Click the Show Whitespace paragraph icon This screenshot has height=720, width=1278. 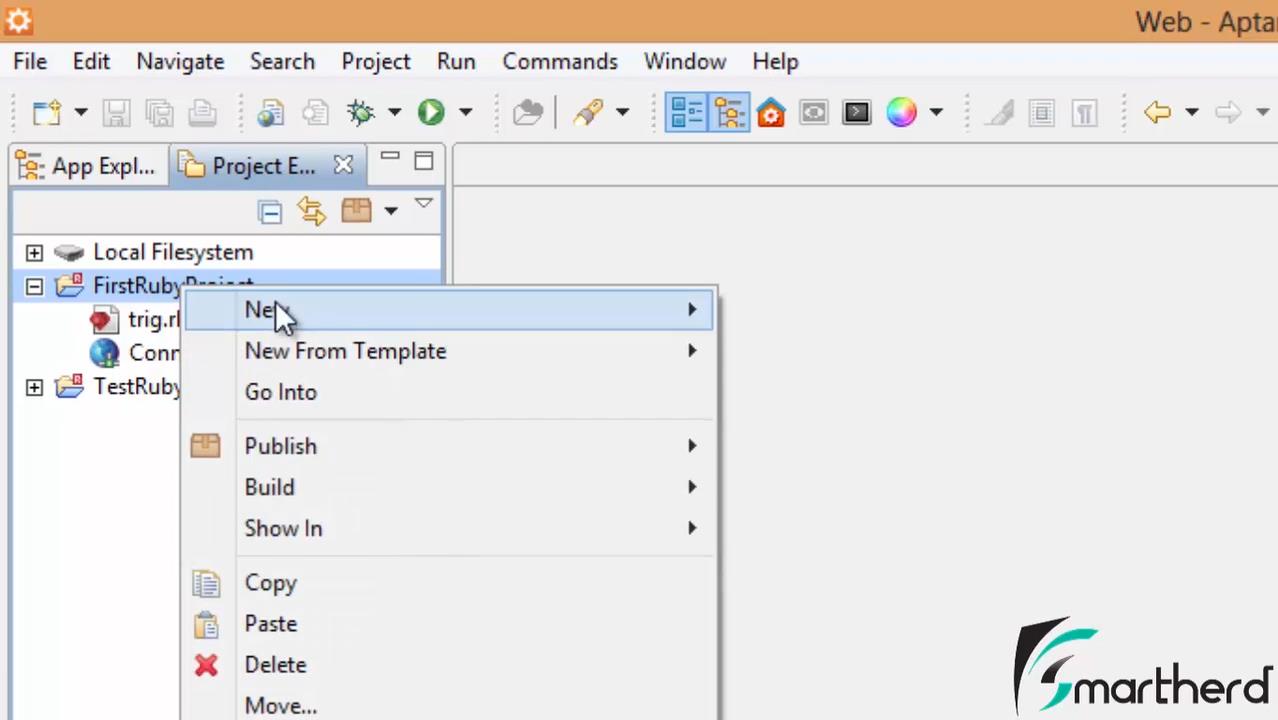[1084, 112]
